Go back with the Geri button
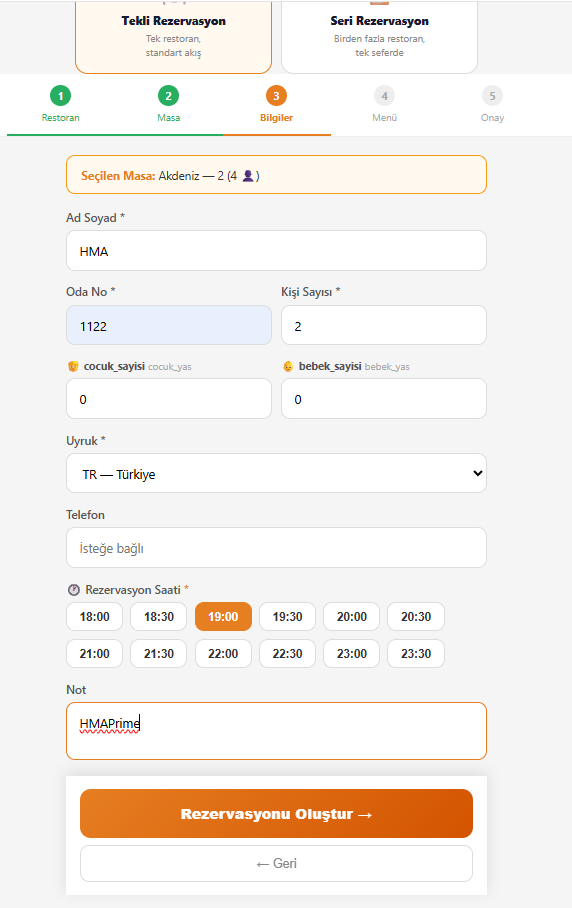Screen dimensions: 572x908 pos(276,863)
